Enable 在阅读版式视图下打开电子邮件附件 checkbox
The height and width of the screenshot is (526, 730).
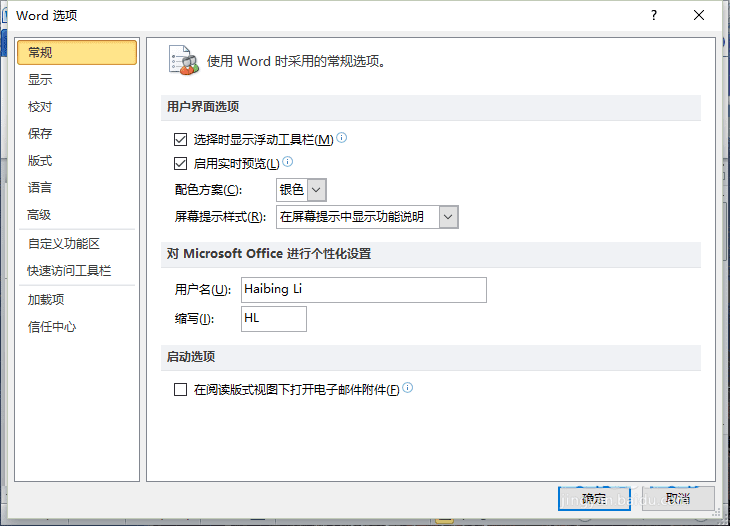[180, 389]
